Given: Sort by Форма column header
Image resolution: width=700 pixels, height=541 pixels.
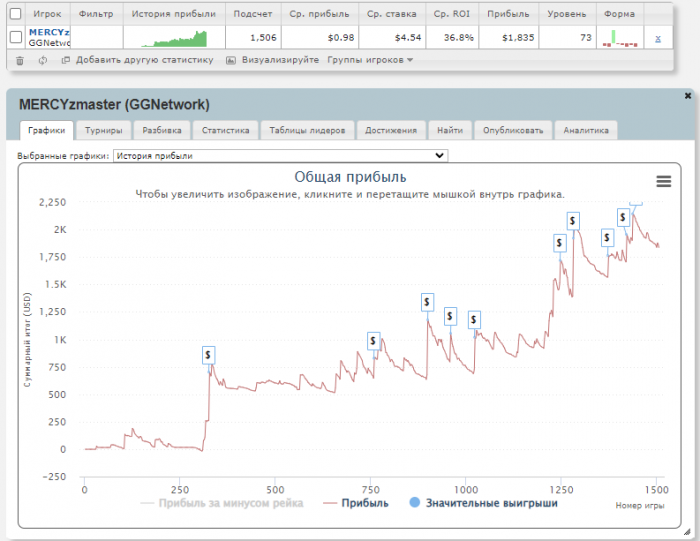Looking at the screenshot, I should point(619,14).
